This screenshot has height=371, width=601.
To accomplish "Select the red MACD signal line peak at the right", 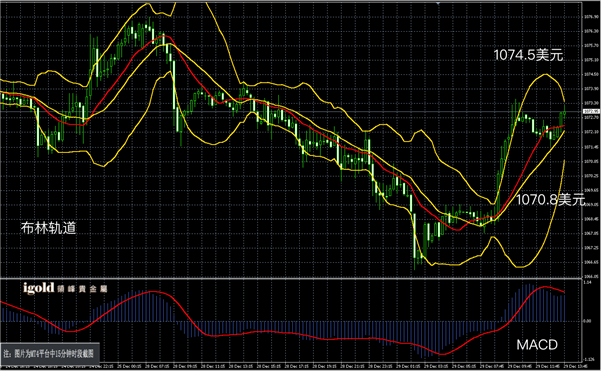I will click(x=544, y=287).
